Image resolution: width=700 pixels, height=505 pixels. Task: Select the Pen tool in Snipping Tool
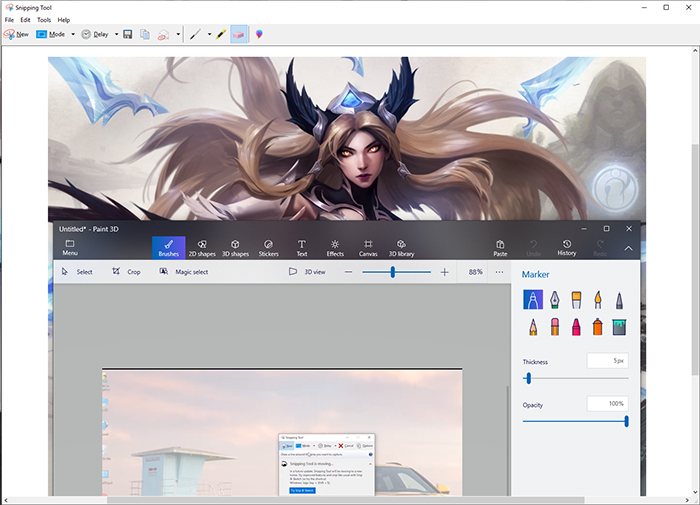196,34
